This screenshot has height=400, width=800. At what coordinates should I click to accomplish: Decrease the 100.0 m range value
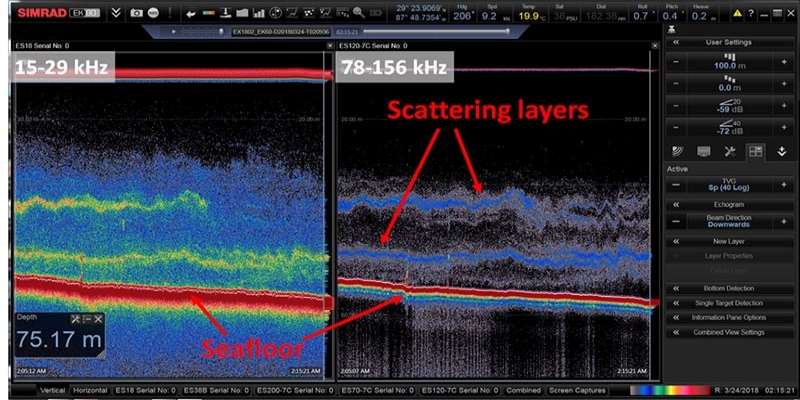(x=676, y=63)
